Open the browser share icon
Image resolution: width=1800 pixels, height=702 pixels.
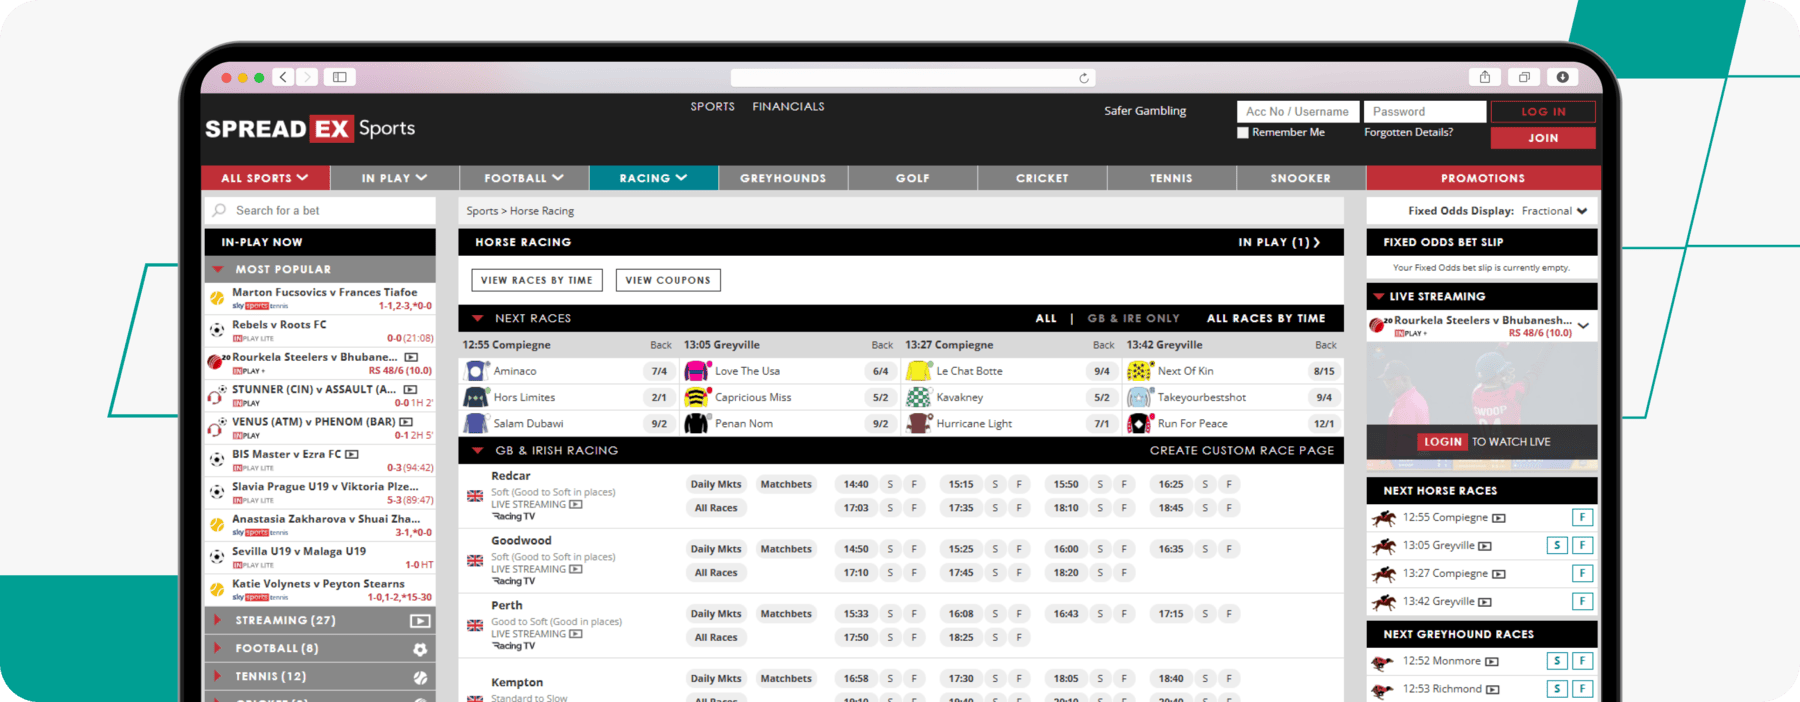click(1484, 77)
